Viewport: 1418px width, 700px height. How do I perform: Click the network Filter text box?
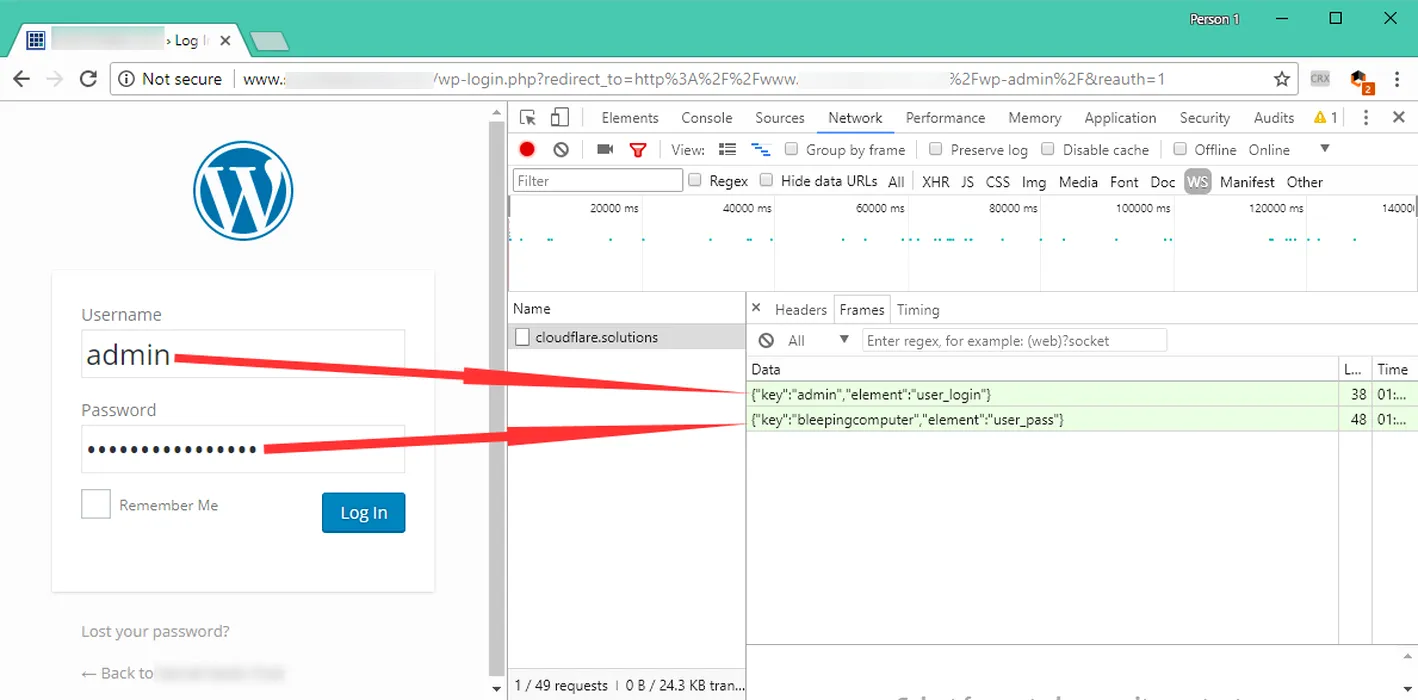[x=598, y=180]
